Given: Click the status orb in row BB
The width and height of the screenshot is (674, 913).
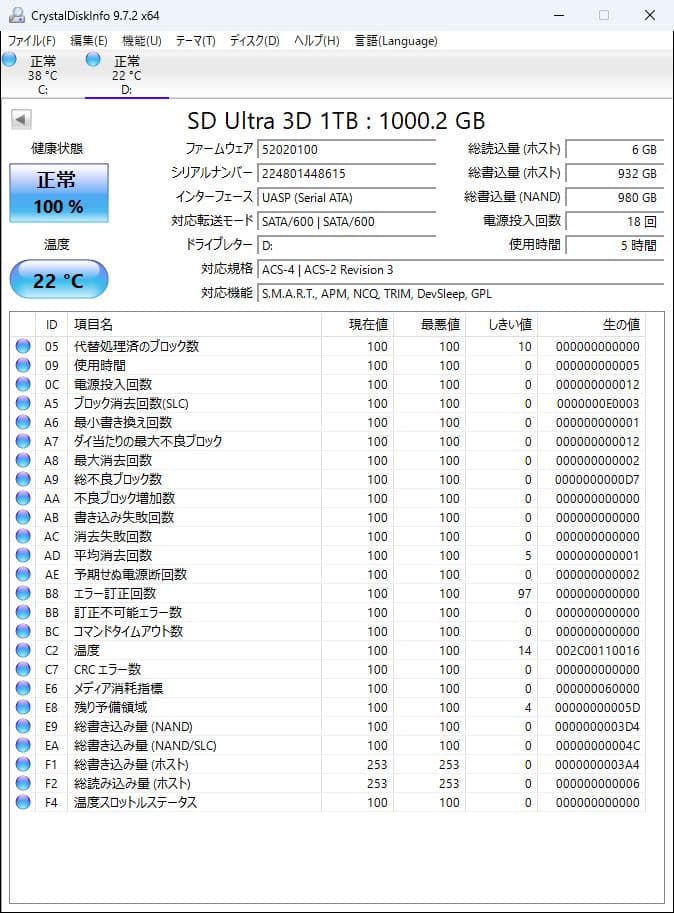Looking at the screenshot, I should [x=23, y=613].
